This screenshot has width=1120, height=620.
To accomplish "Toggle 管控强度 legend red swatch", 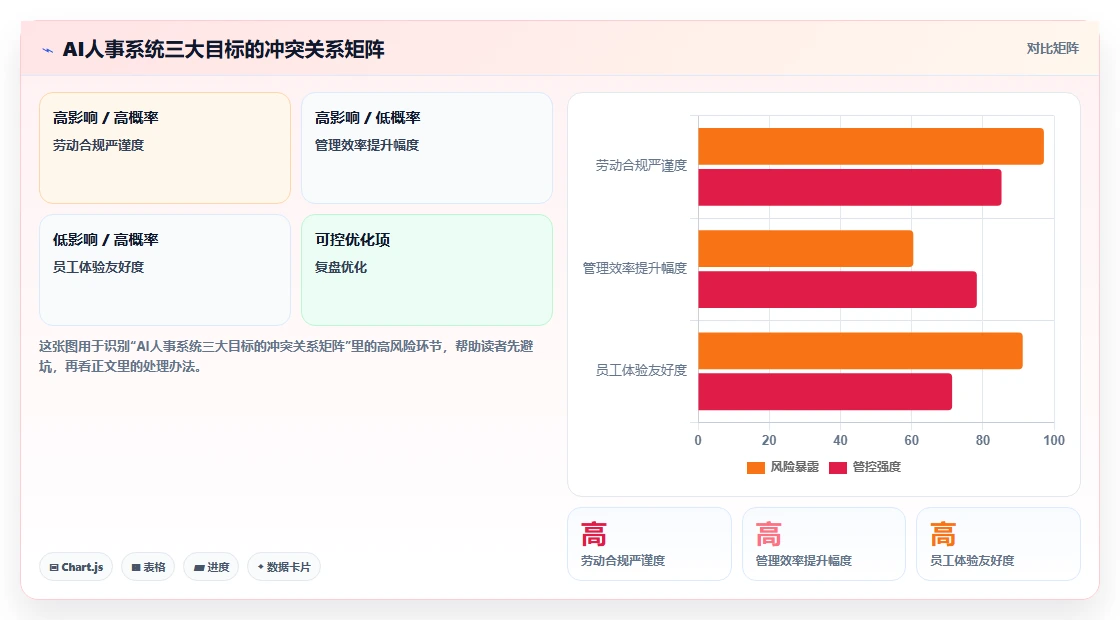I will point(838,468).
